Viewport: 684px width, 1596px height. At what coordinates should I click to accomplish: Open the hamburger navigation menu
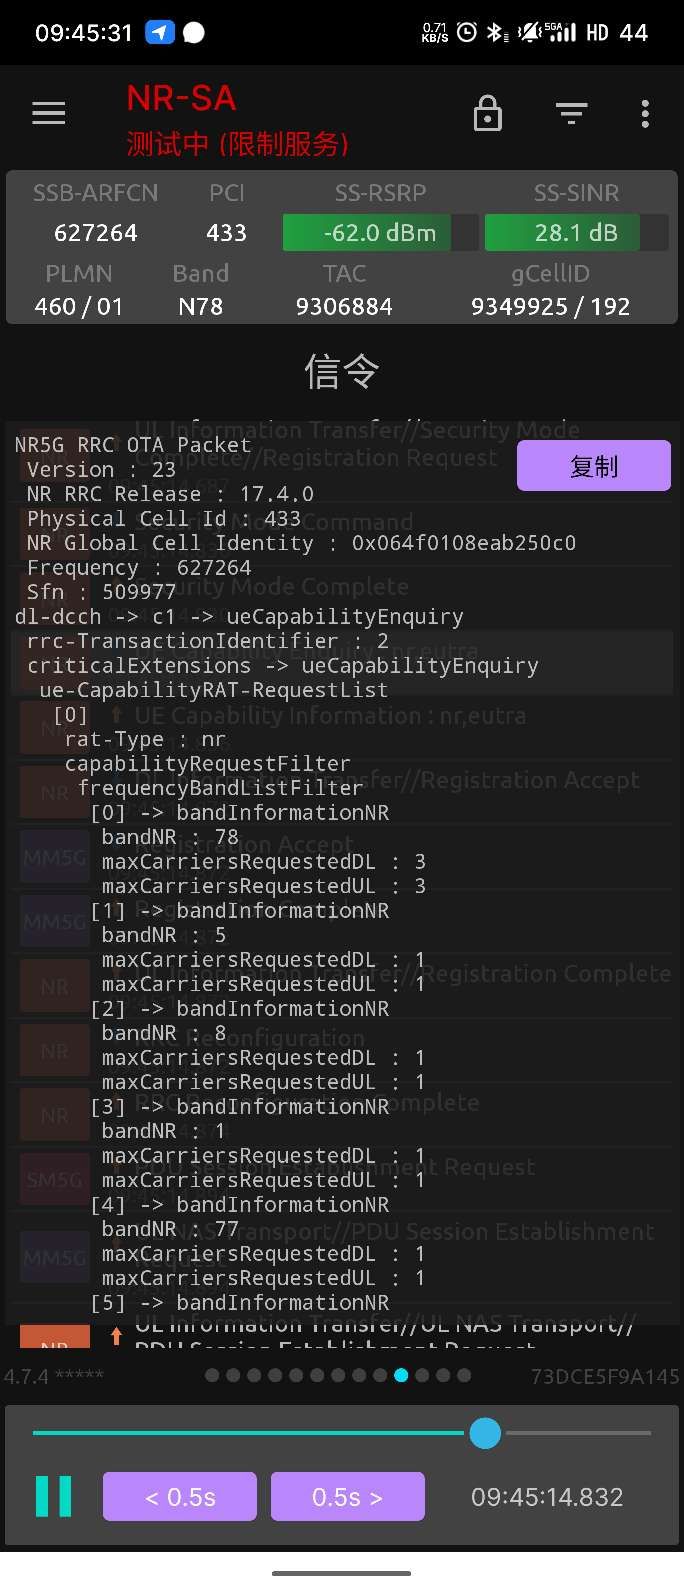tap(48, 113)
